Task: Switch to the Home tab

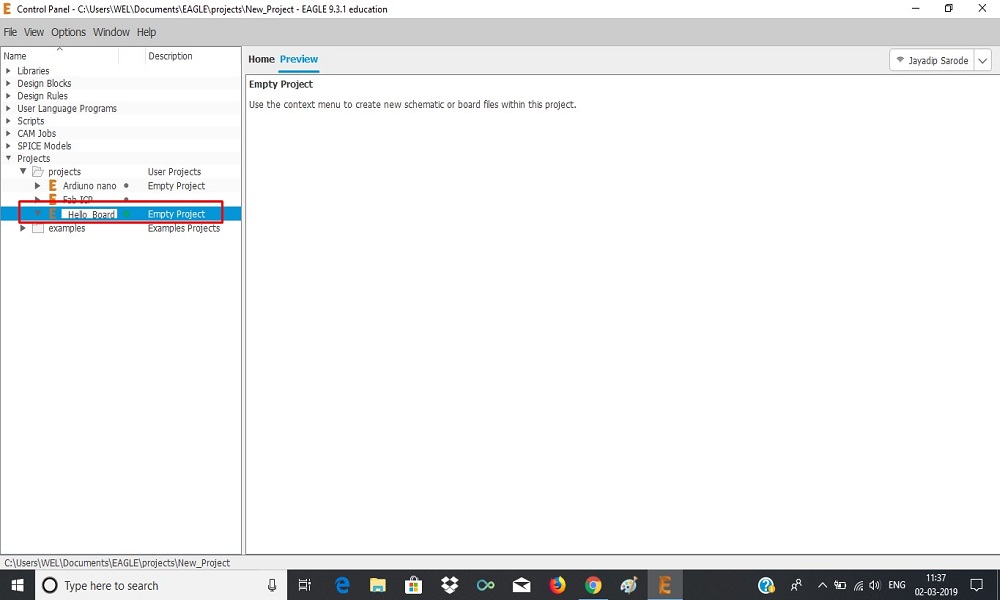Action: coord(261,59)
